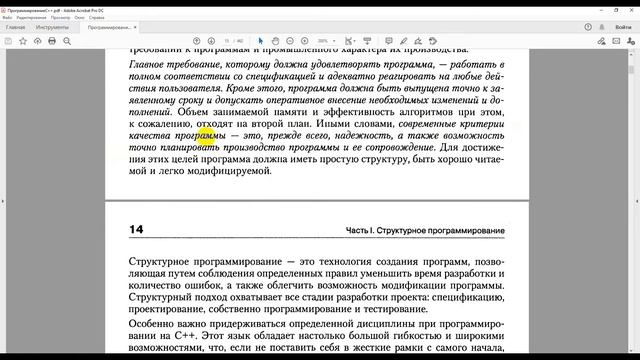Image resolution: width=640 pixels, height=360 pixels.
Task: Open the Find text magnifier icon
Action: click(67, 41)
